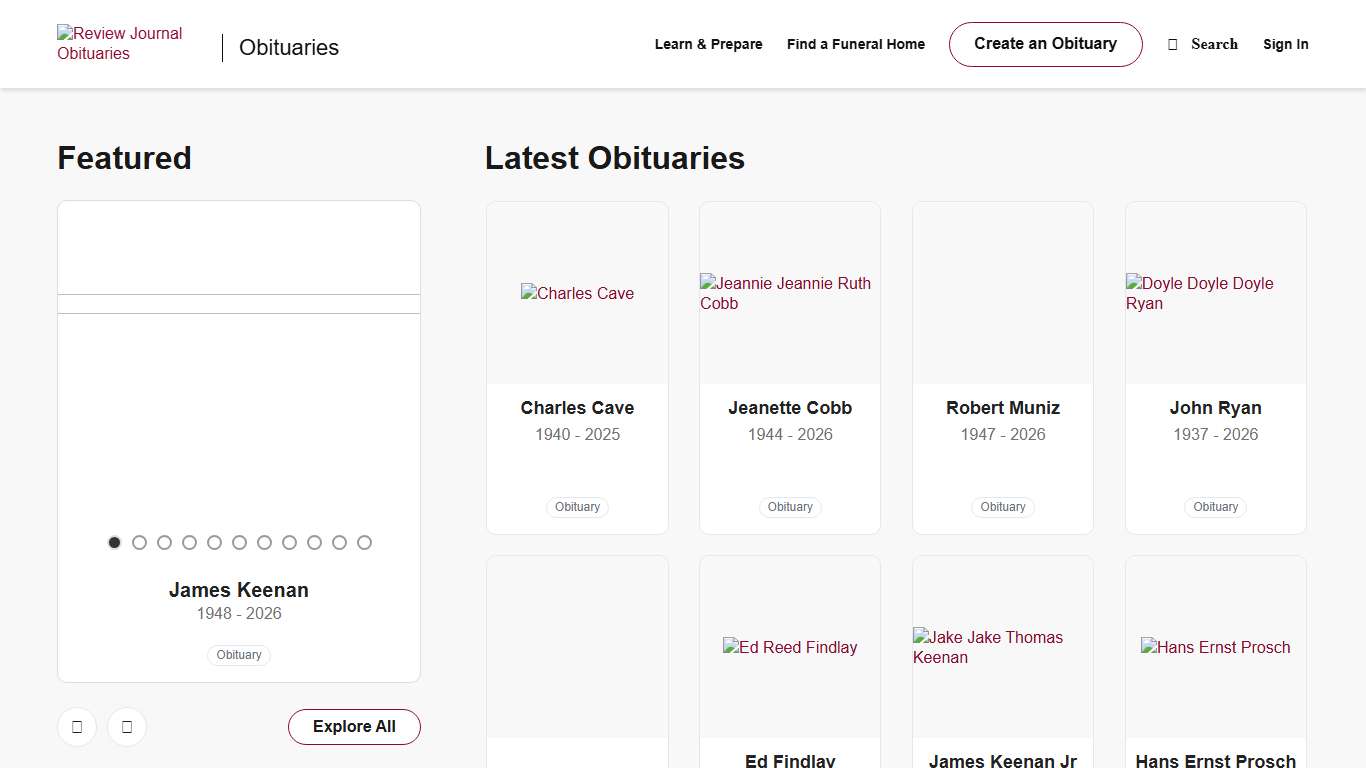1366x768 pixels.
Task: Click the Obituary tag under John Ryan
Action: pyautogui.click(x=1215, y=507)
